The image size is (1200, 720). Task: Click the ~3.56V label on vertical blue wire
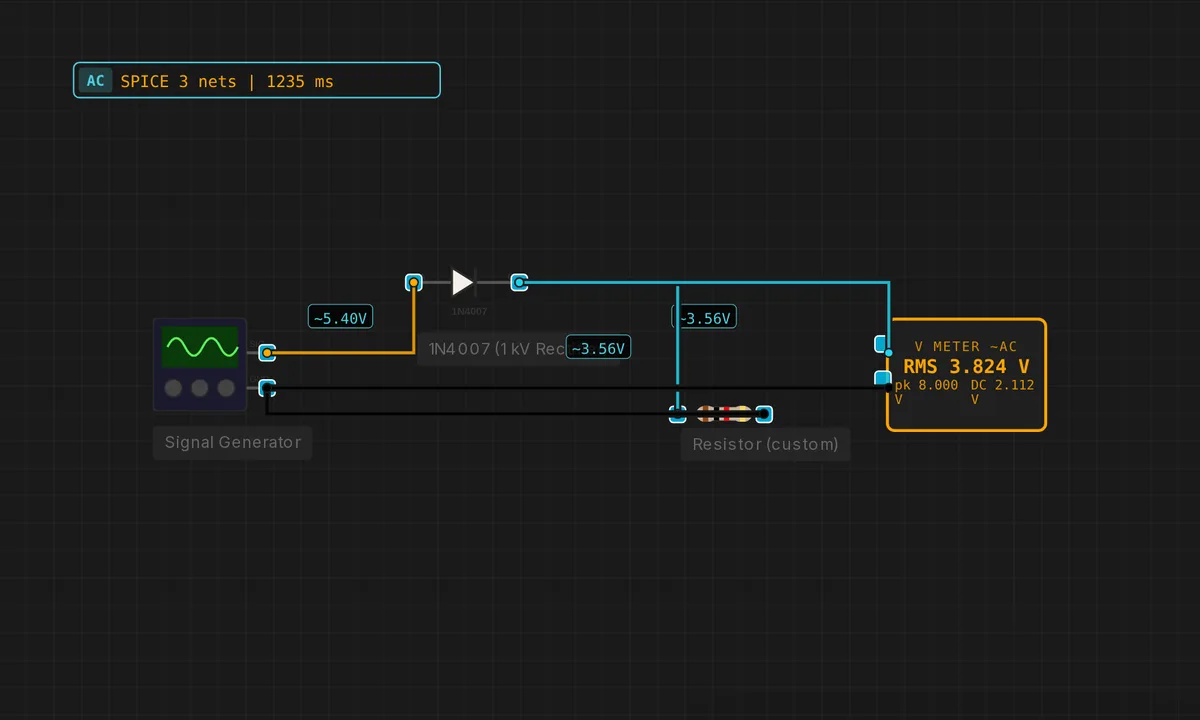[x=704, y=318]
